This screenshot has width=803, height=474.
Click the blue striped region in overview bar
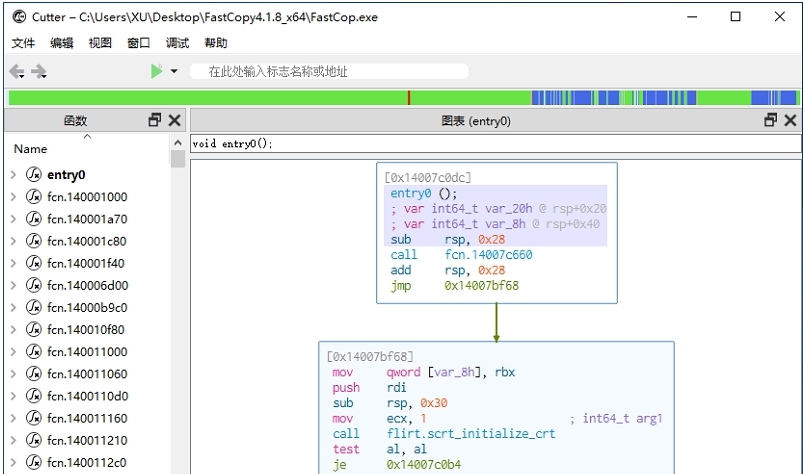point(614,97)
